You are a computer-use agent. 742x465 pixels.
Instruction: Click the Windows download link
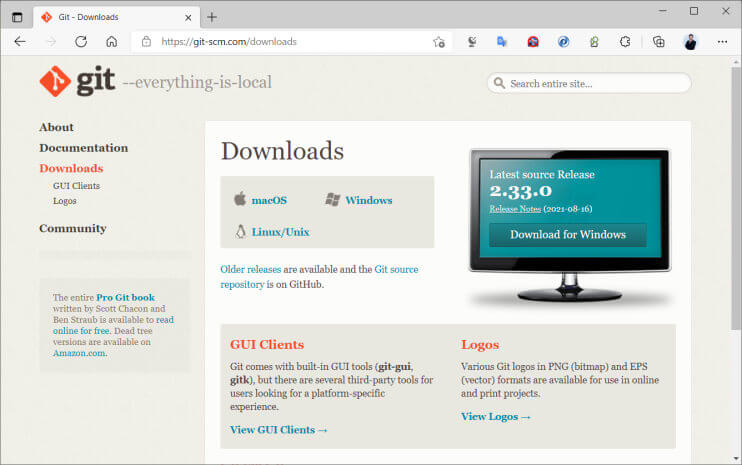[369, 200]
